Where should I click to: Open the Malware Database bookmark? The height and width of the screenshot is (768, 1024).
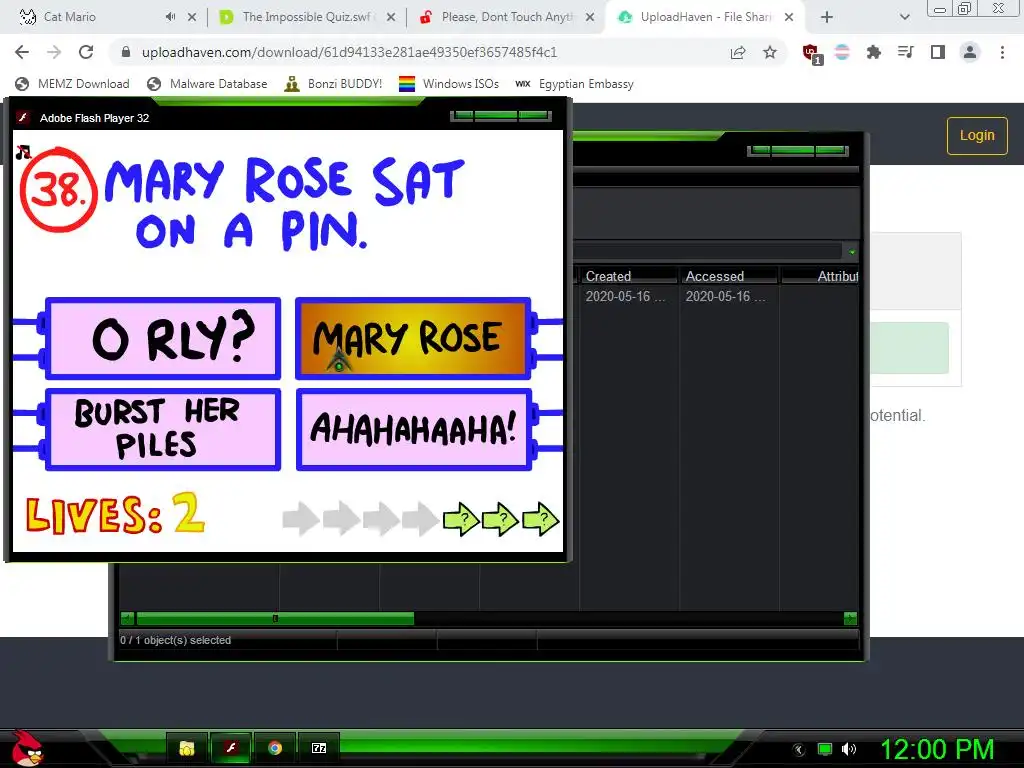208,84
